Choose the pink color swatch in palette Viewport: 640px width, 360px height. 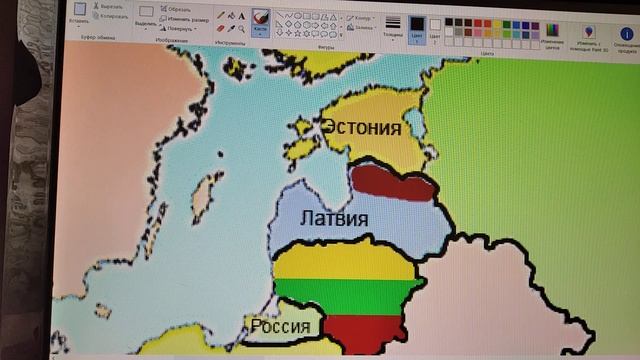(478, 33)
